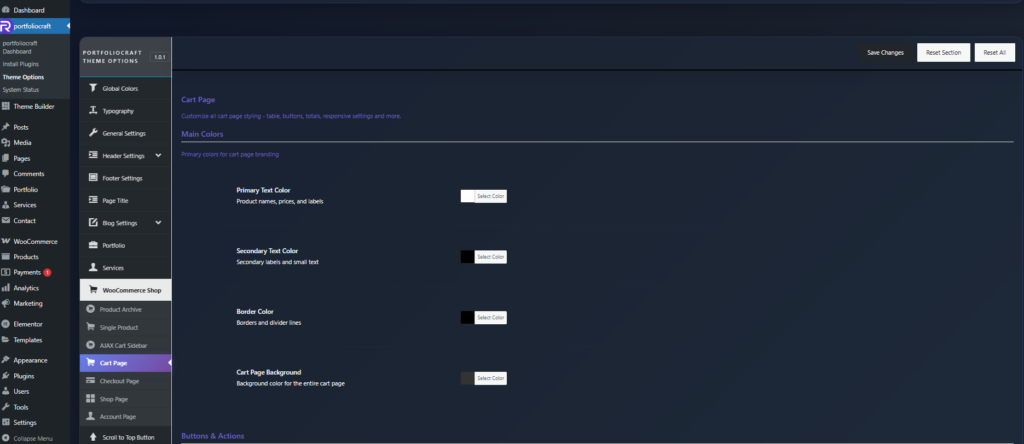This screenshot has width=1024, height=444.
Task: Click the Reset All button
Action: (x=995, y=52)
